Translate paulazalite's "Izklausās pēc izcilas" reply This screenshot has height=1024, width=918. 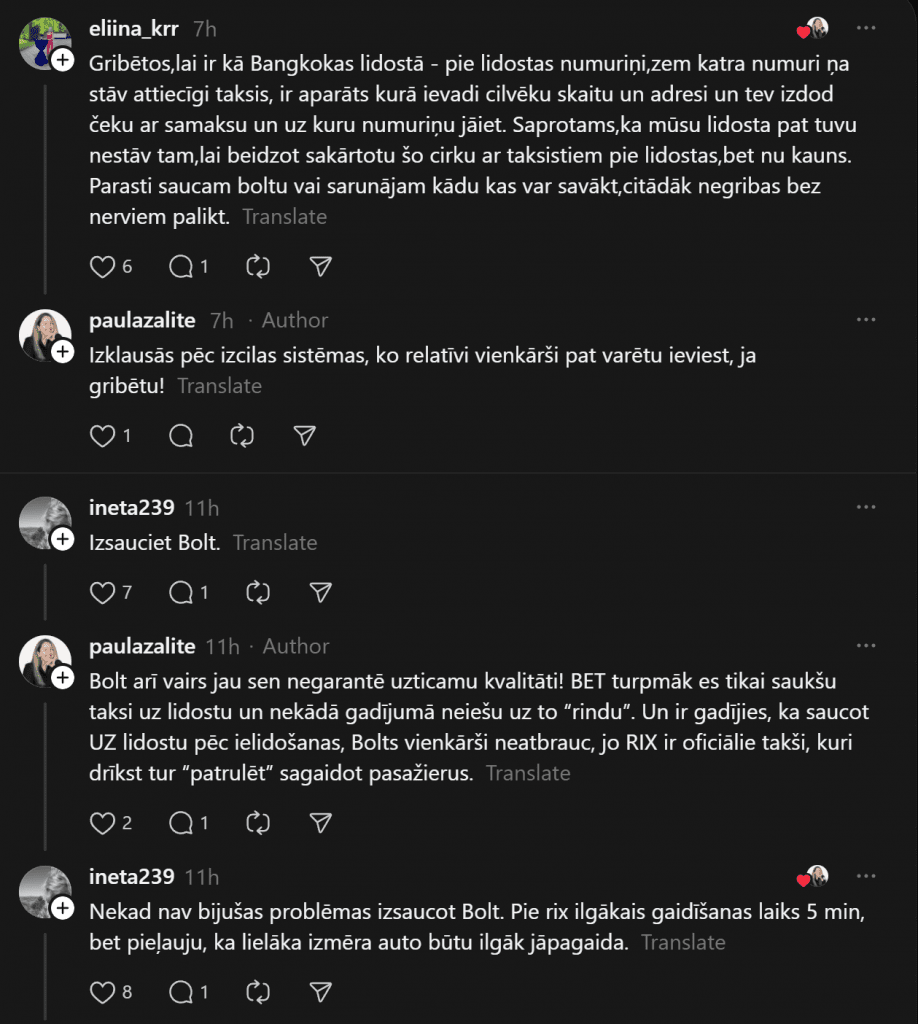click(x=219, y=386)
